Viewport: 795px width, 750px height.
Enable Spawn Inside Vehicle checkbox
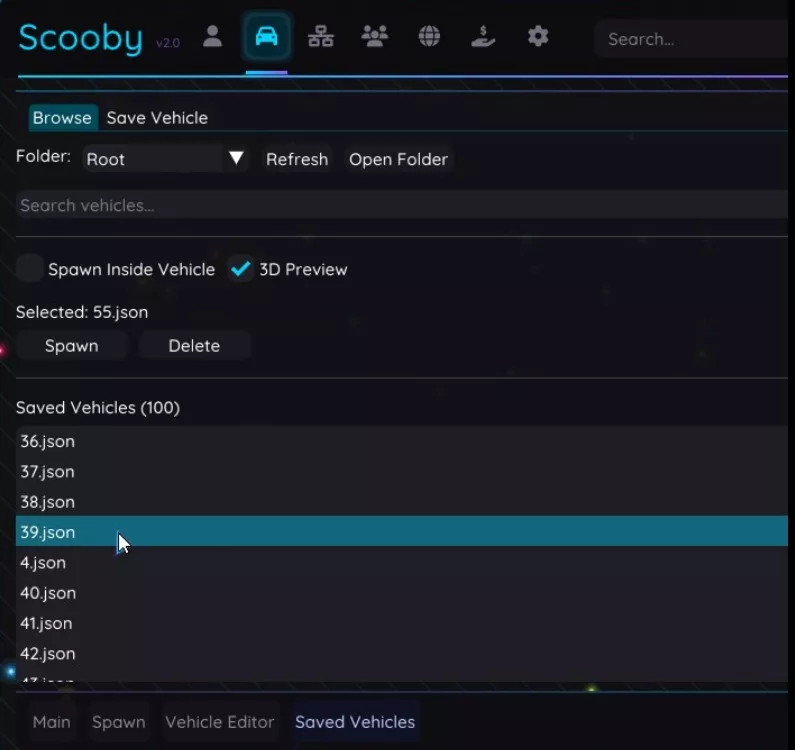(x=29, y=269)
